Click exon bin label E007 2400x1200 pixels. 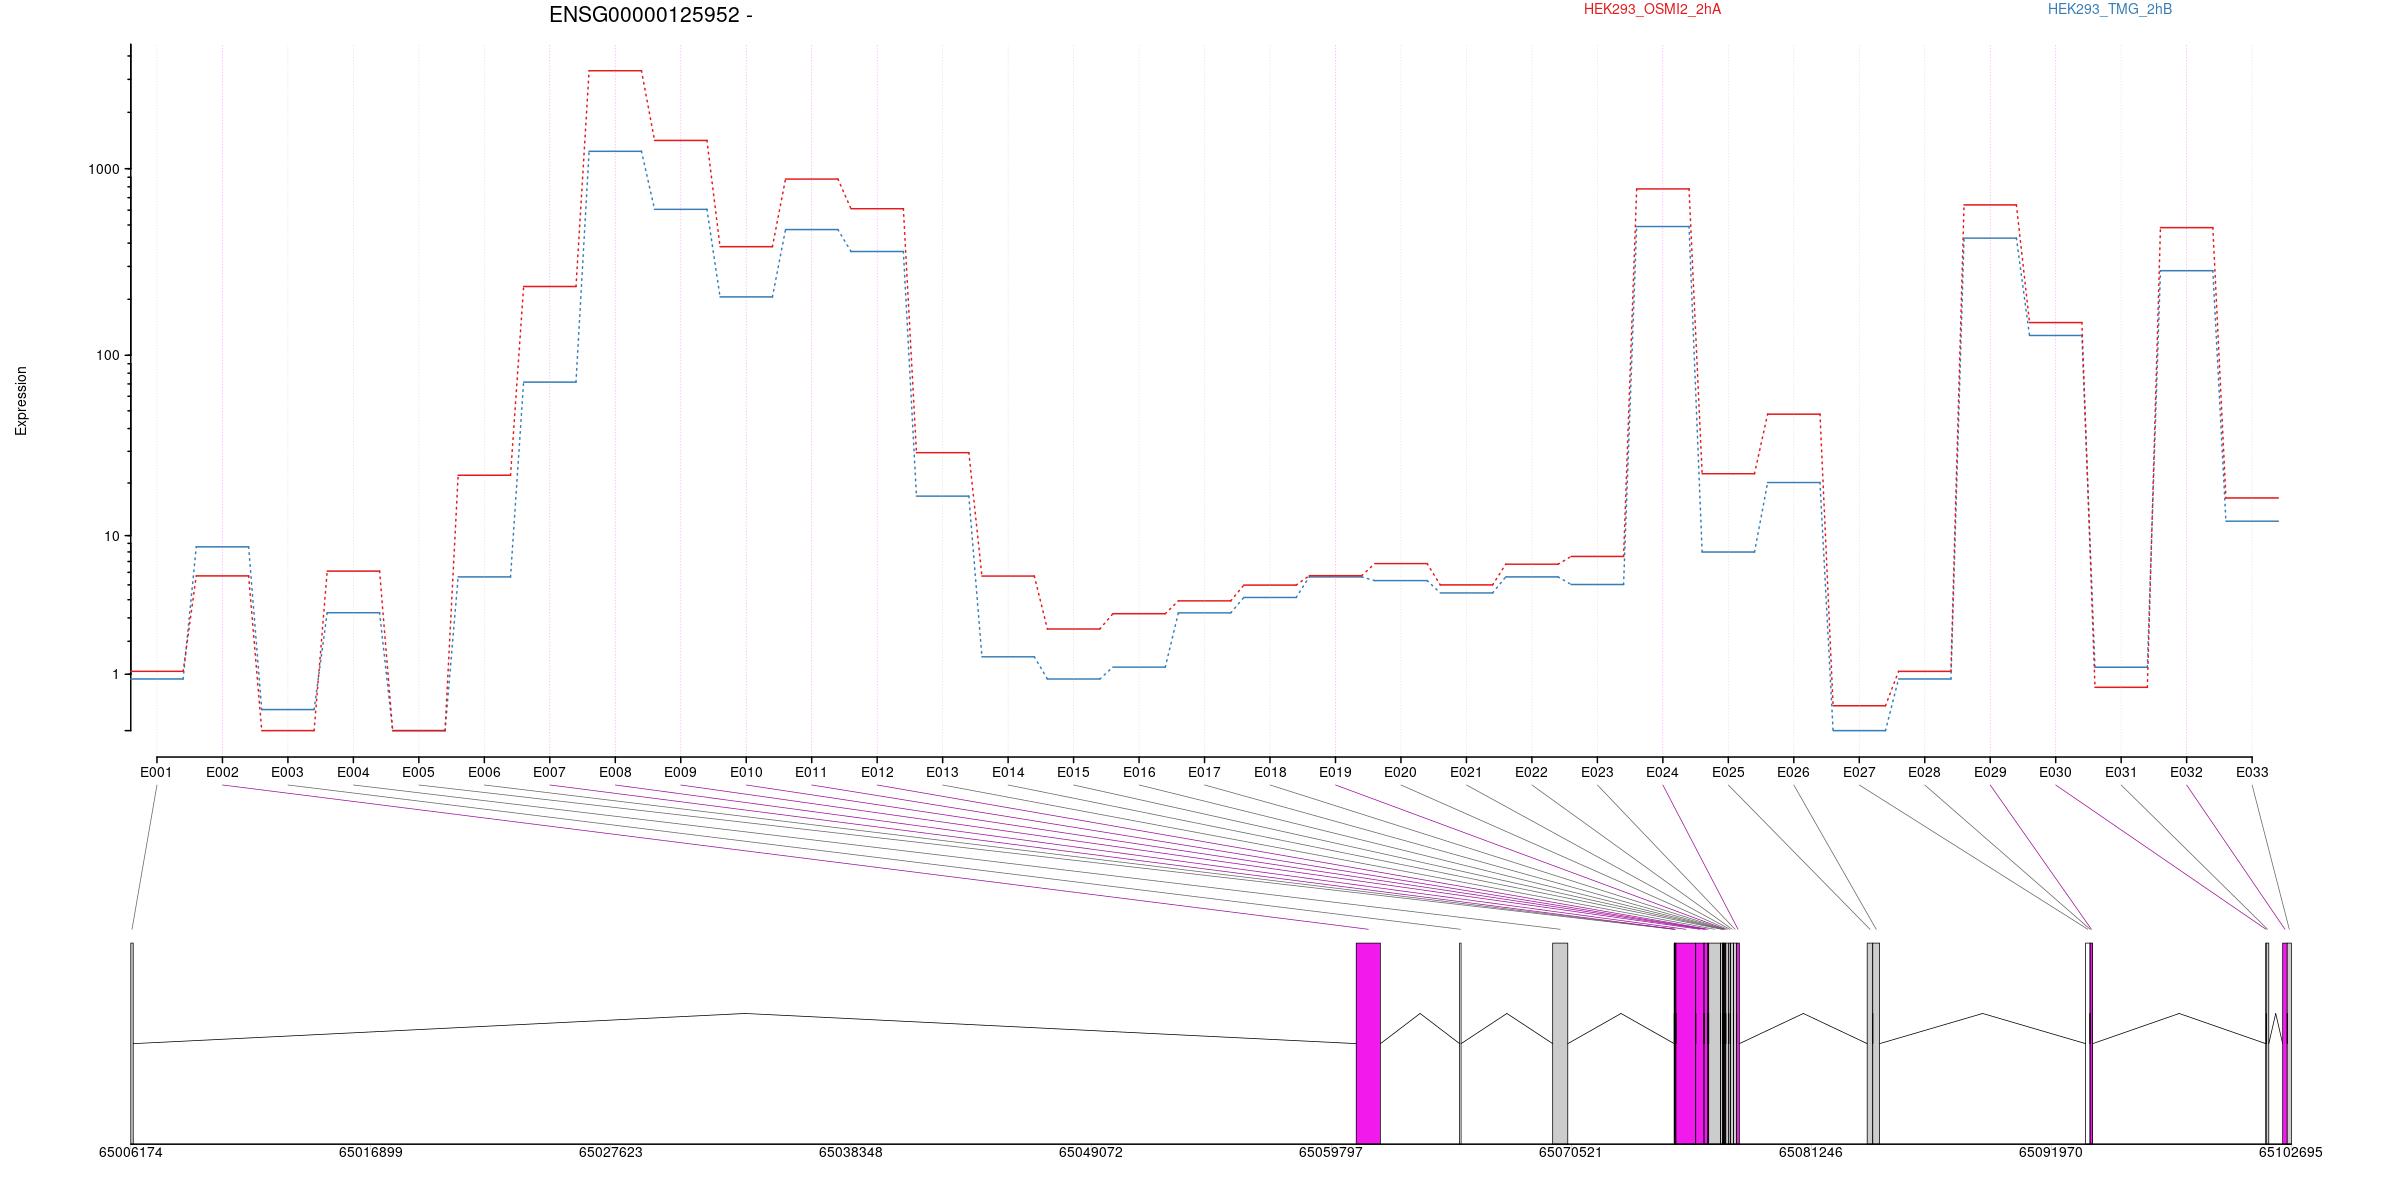[x=549, y=772]
